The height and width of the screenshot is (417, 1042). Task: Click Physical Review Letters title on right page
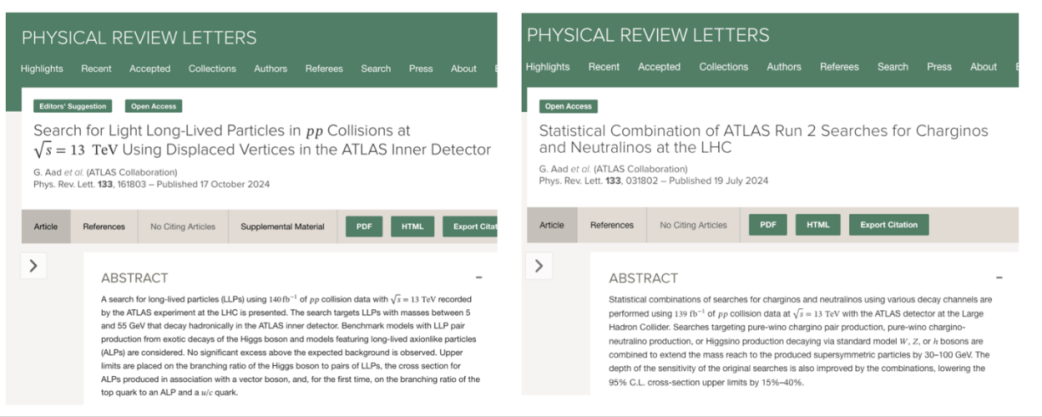(648, 35)
